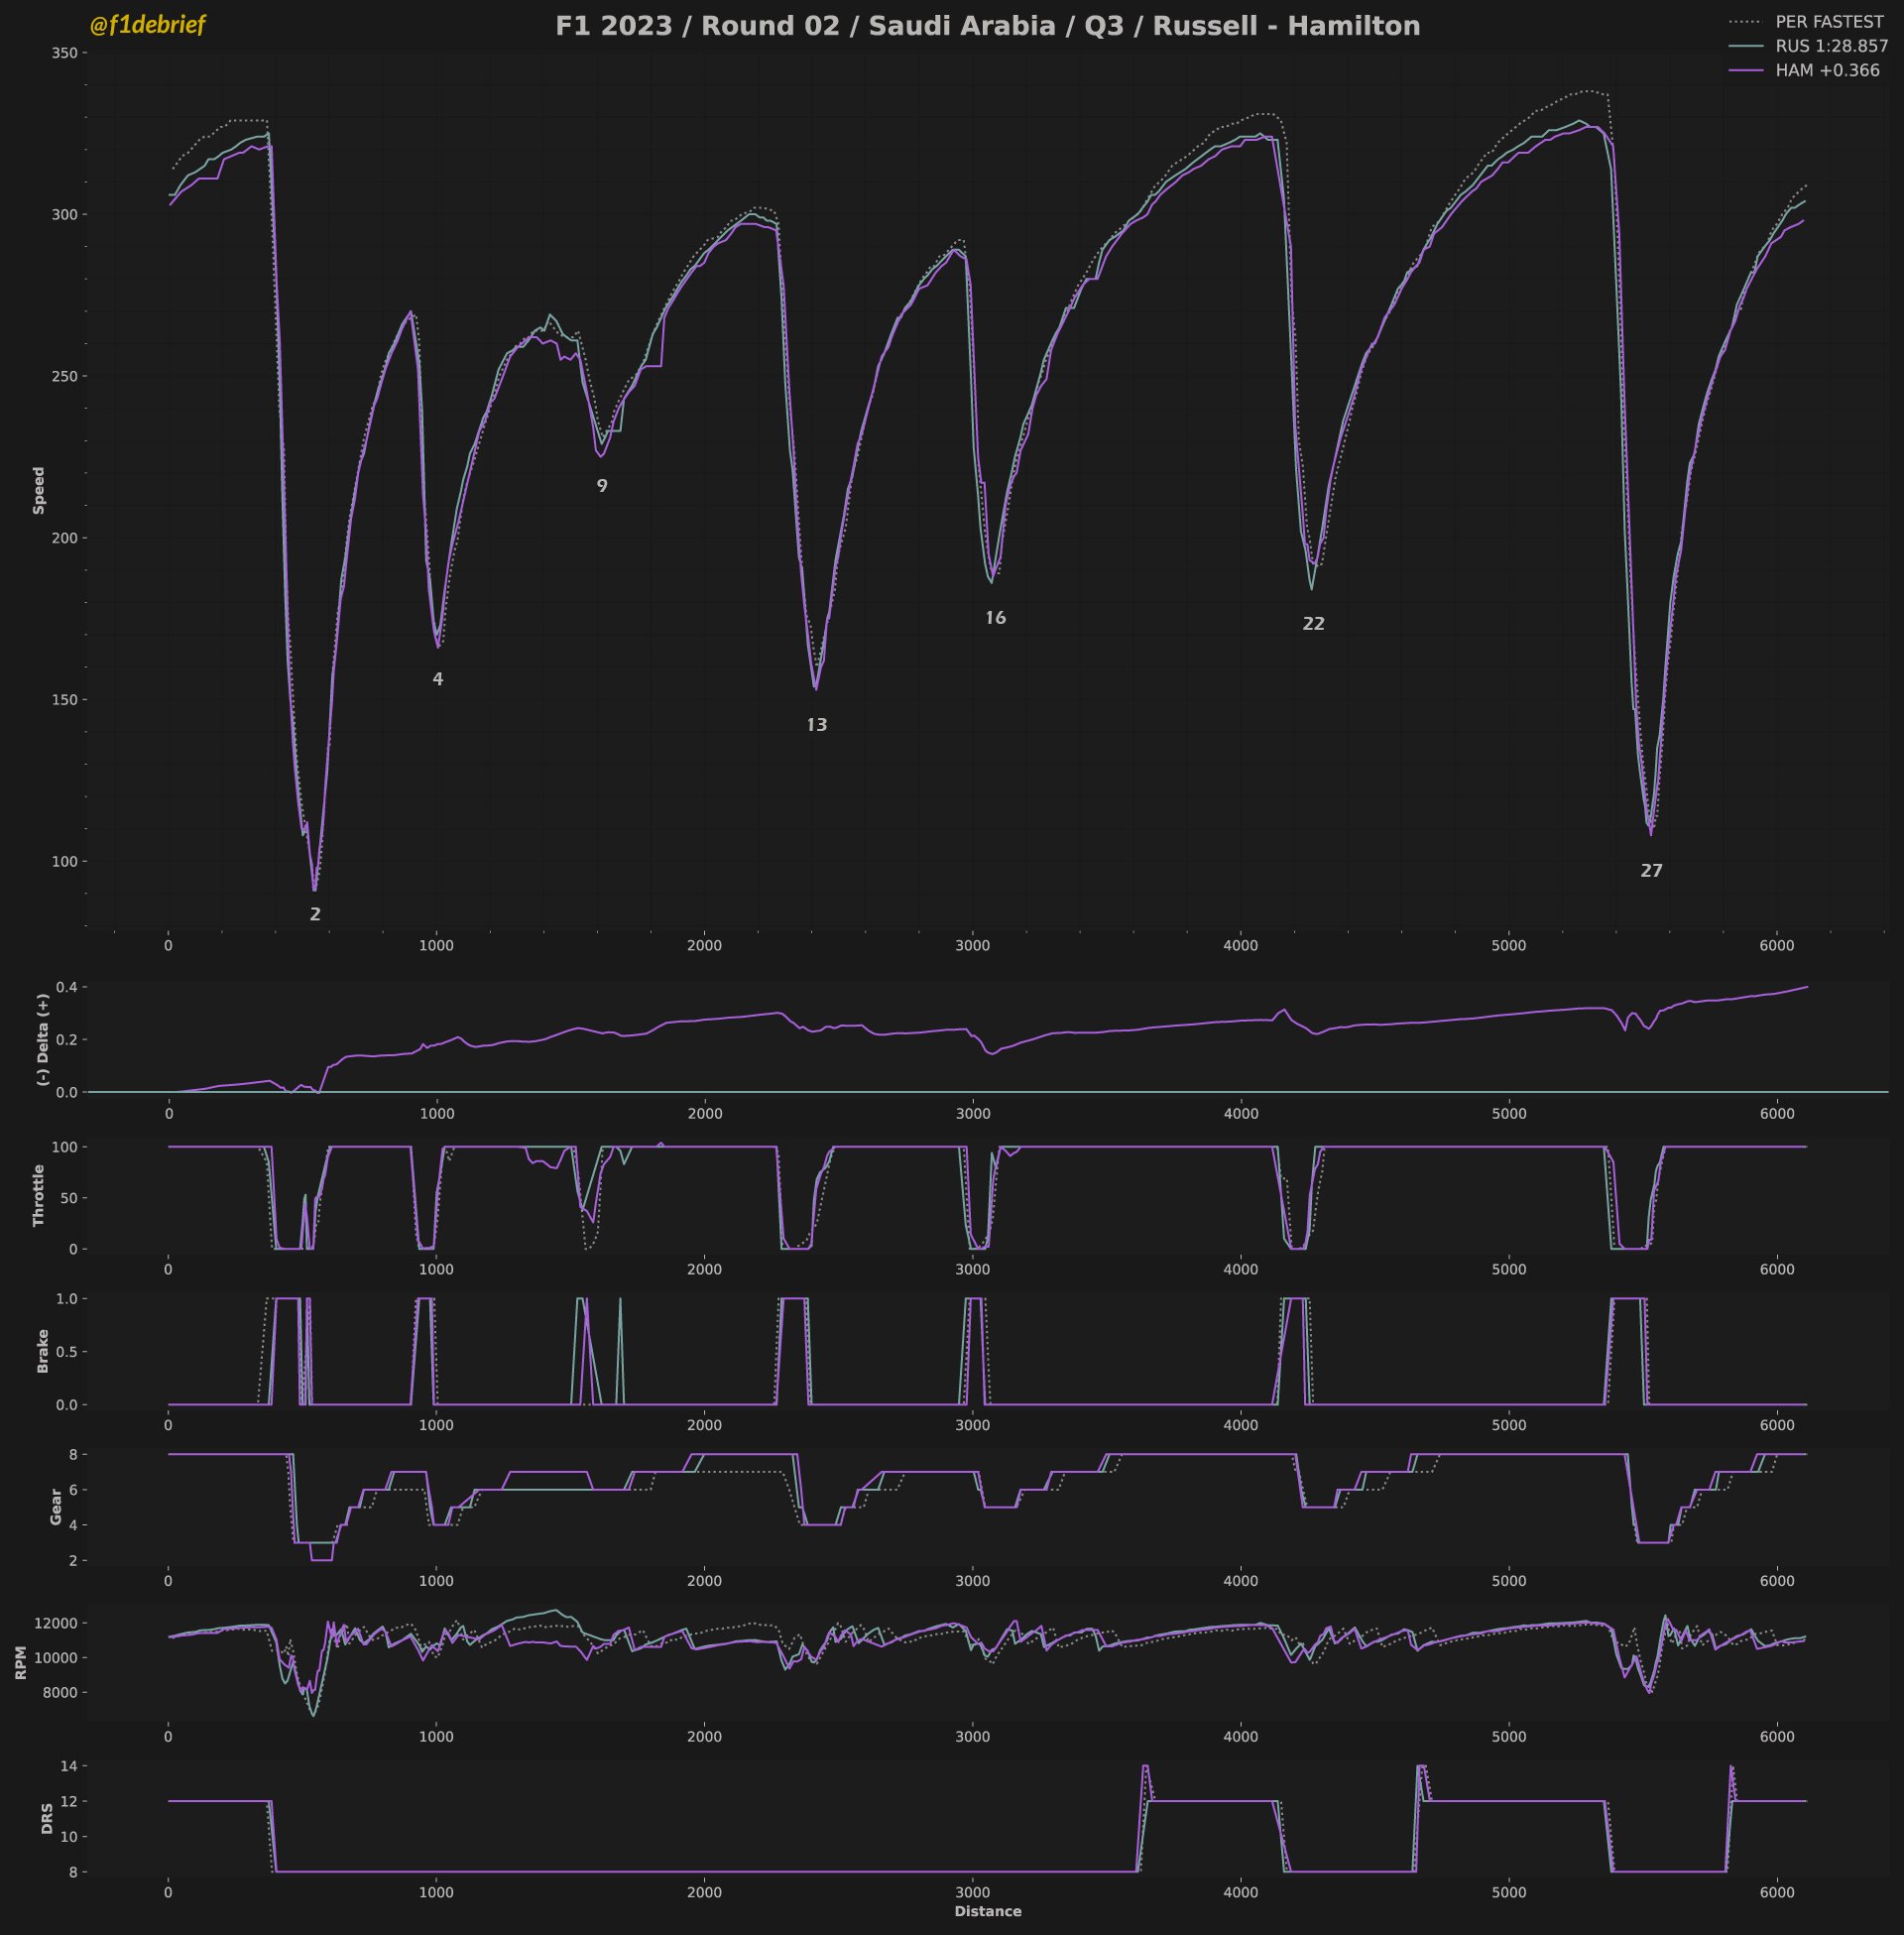Click the RUS 1:28.857 legend entry
Screen dimensions: 1904x1935
click(1831, 46)
